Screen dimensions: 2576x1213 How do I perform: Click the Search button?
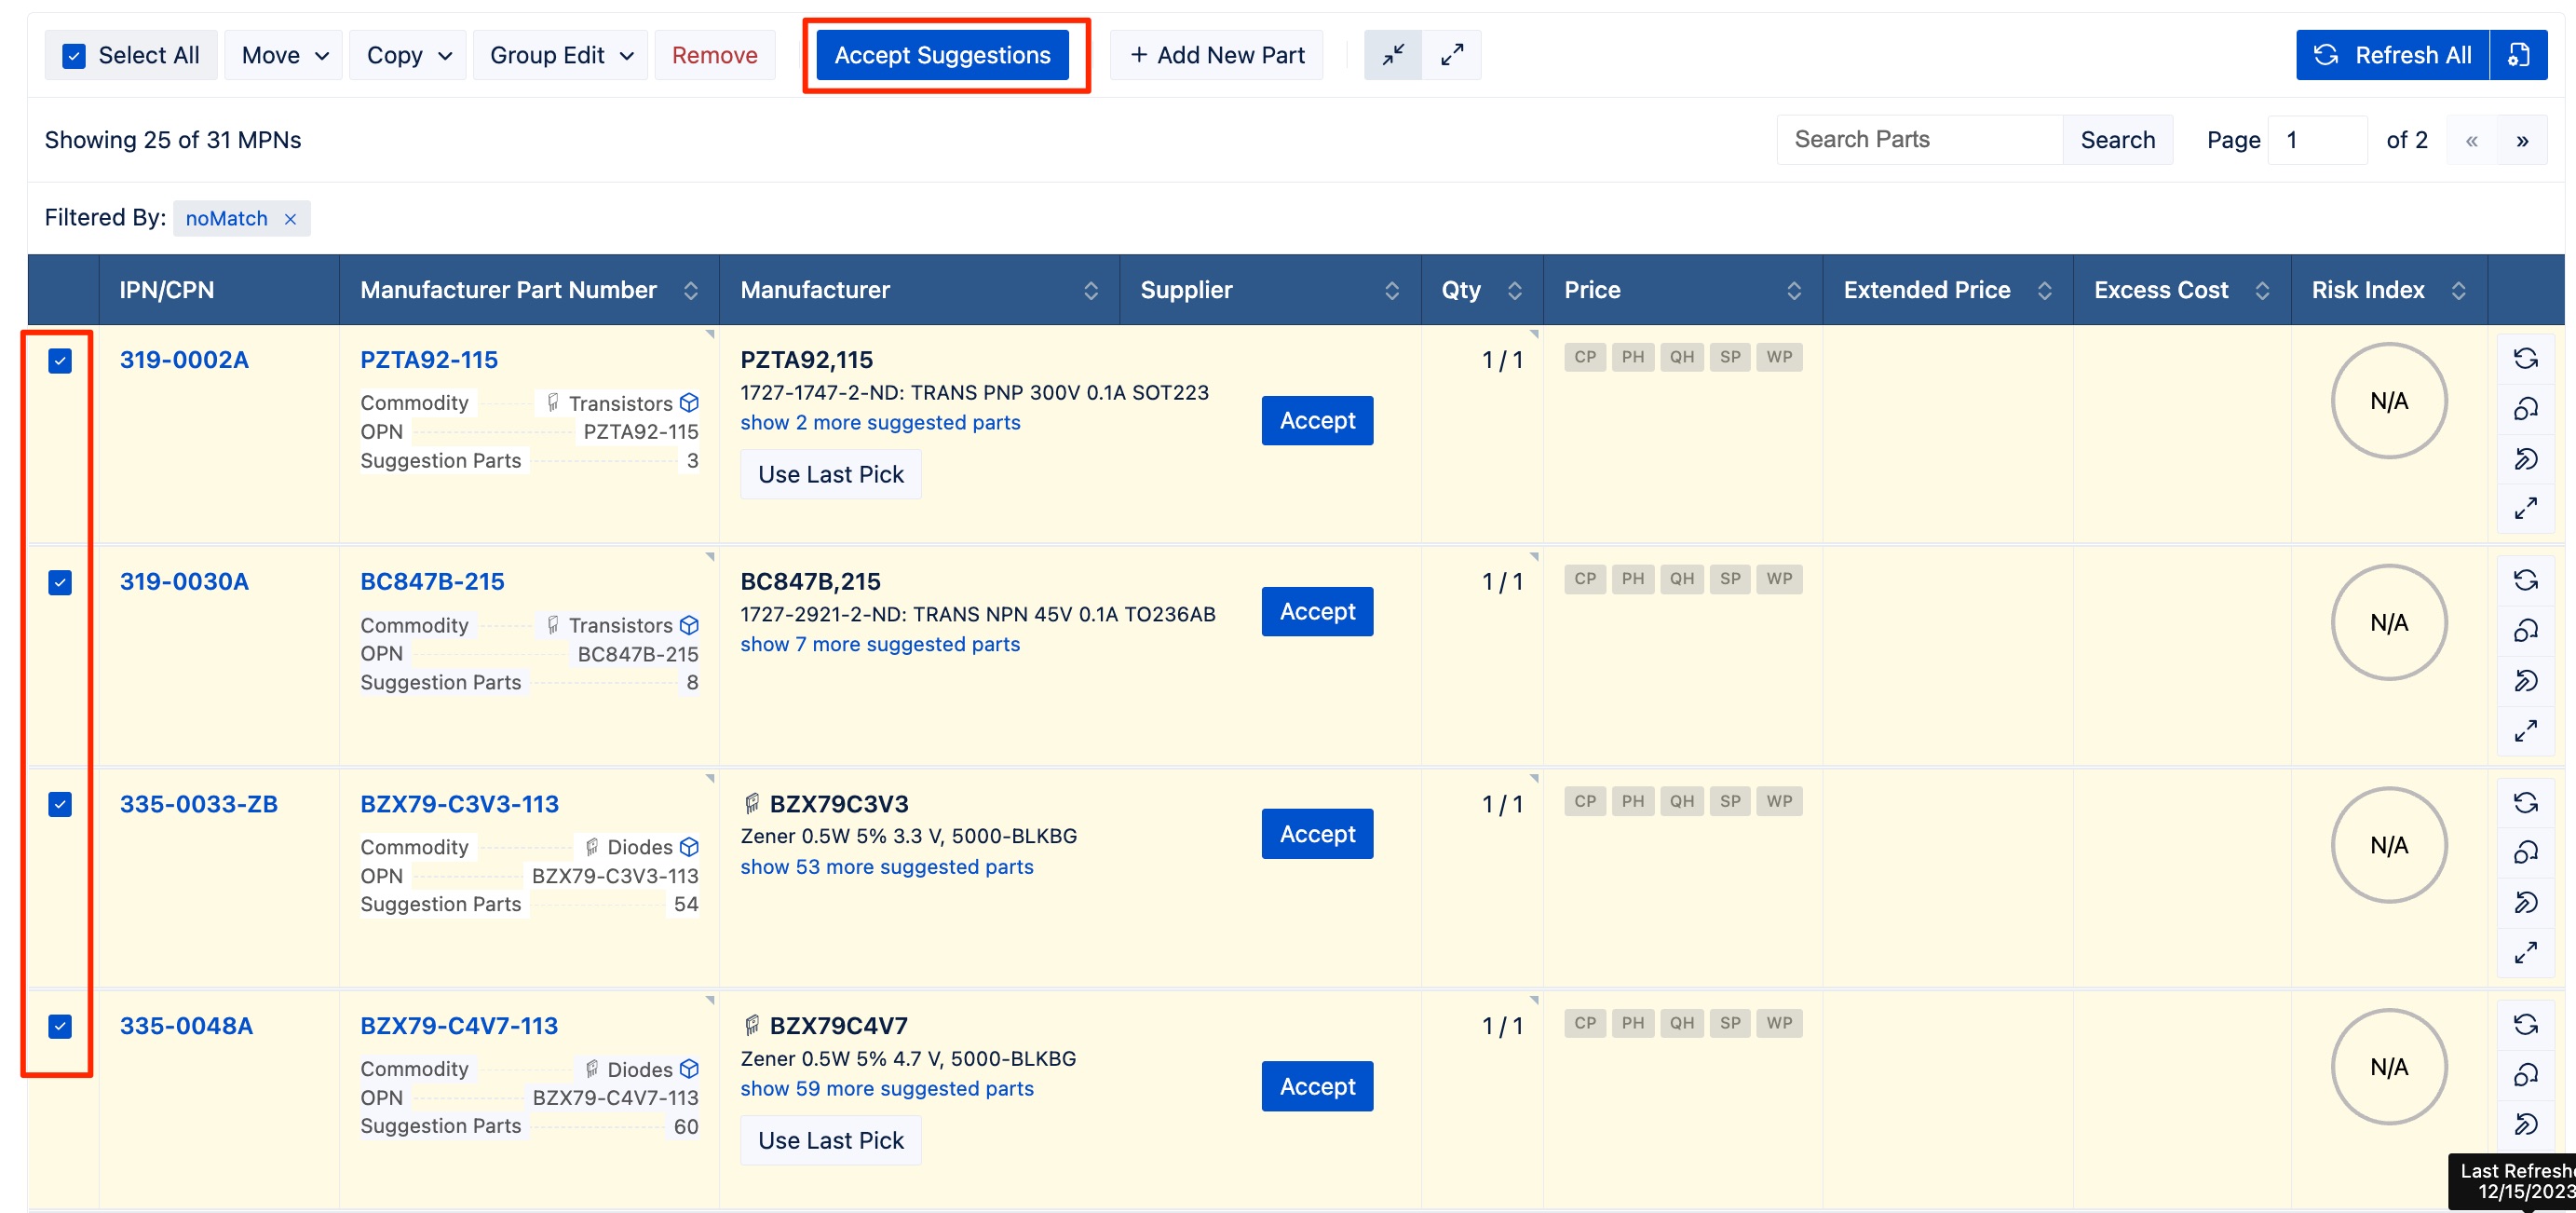click(x=2117, y=140)
